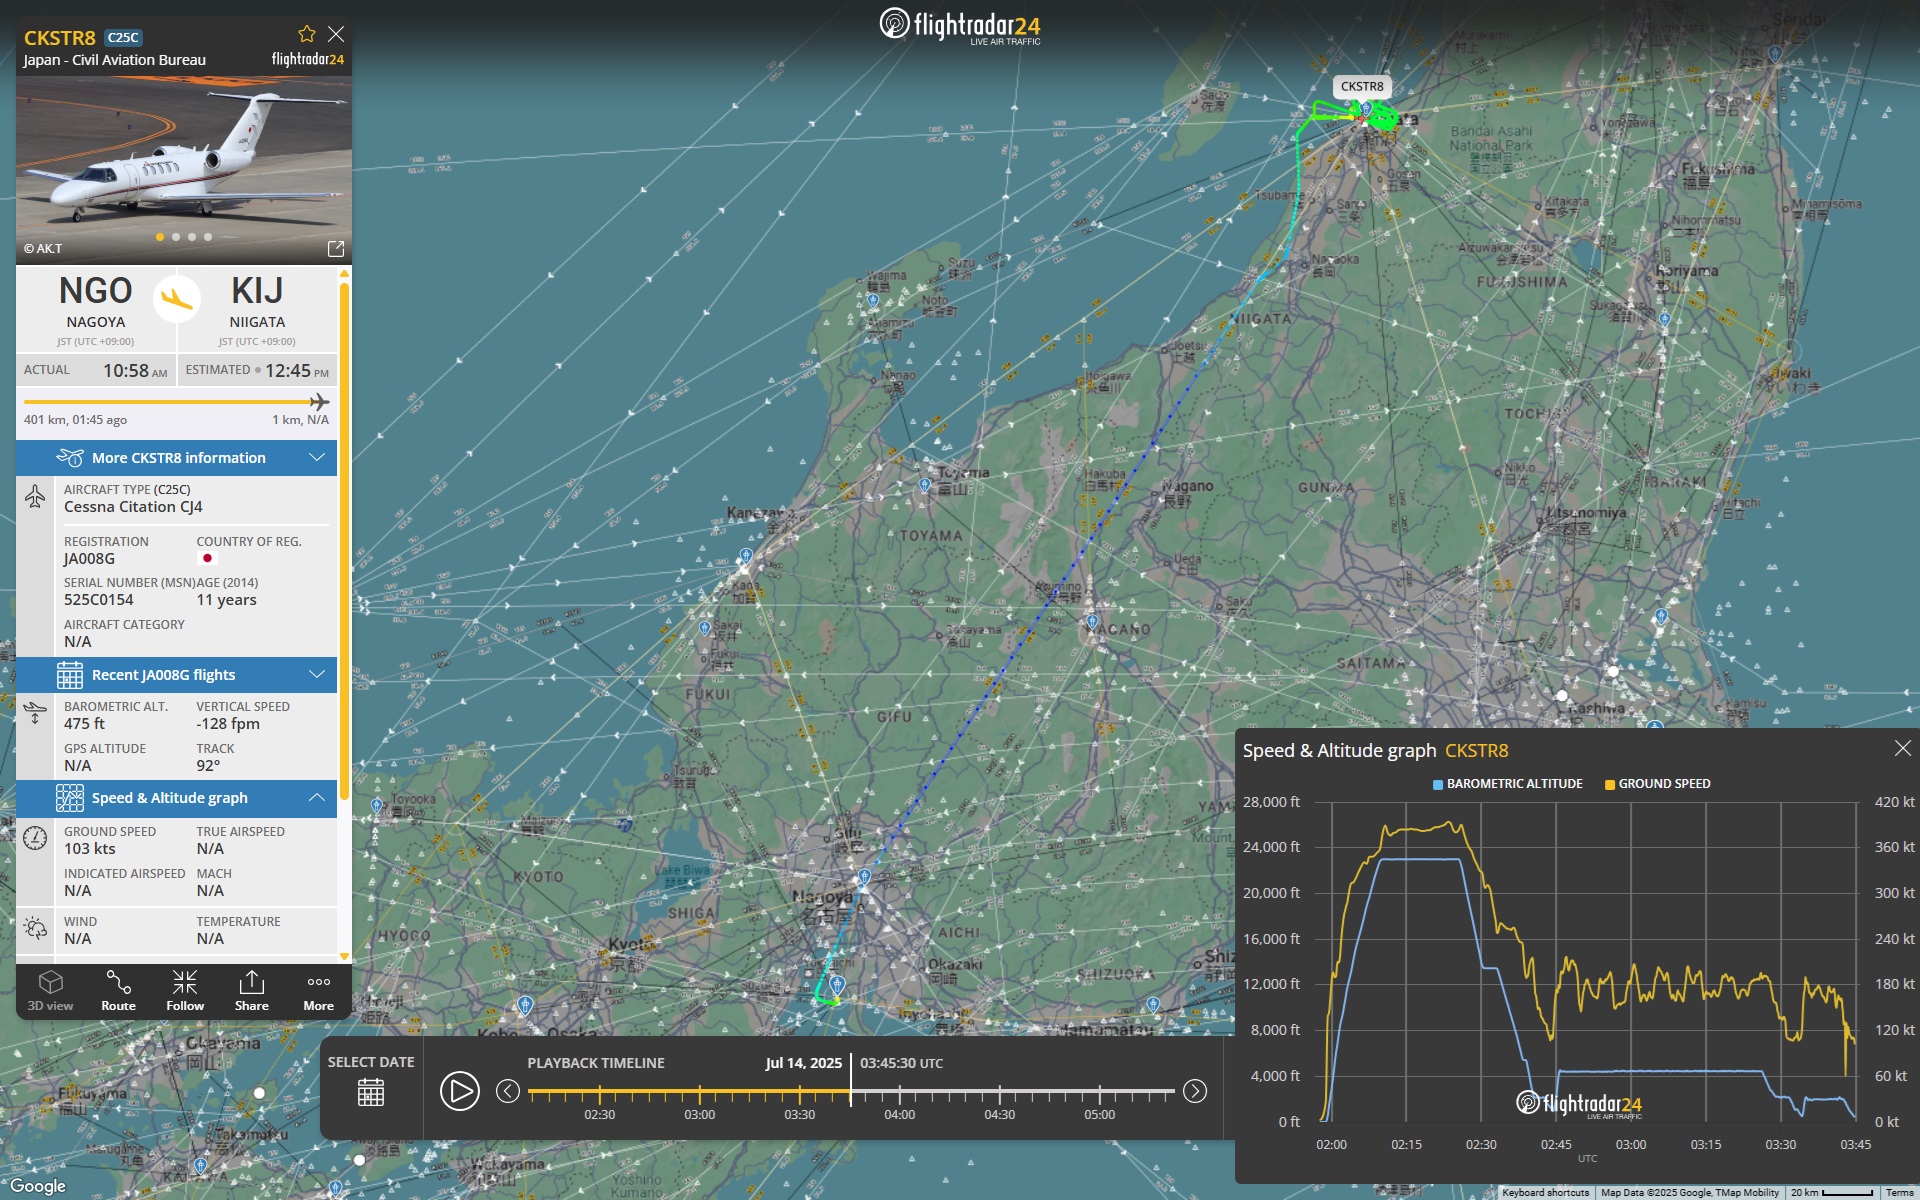Select third photo carousel dot
Image resolution: width=1920 pixels, height=1200 pixels.
tap(192, 237)
